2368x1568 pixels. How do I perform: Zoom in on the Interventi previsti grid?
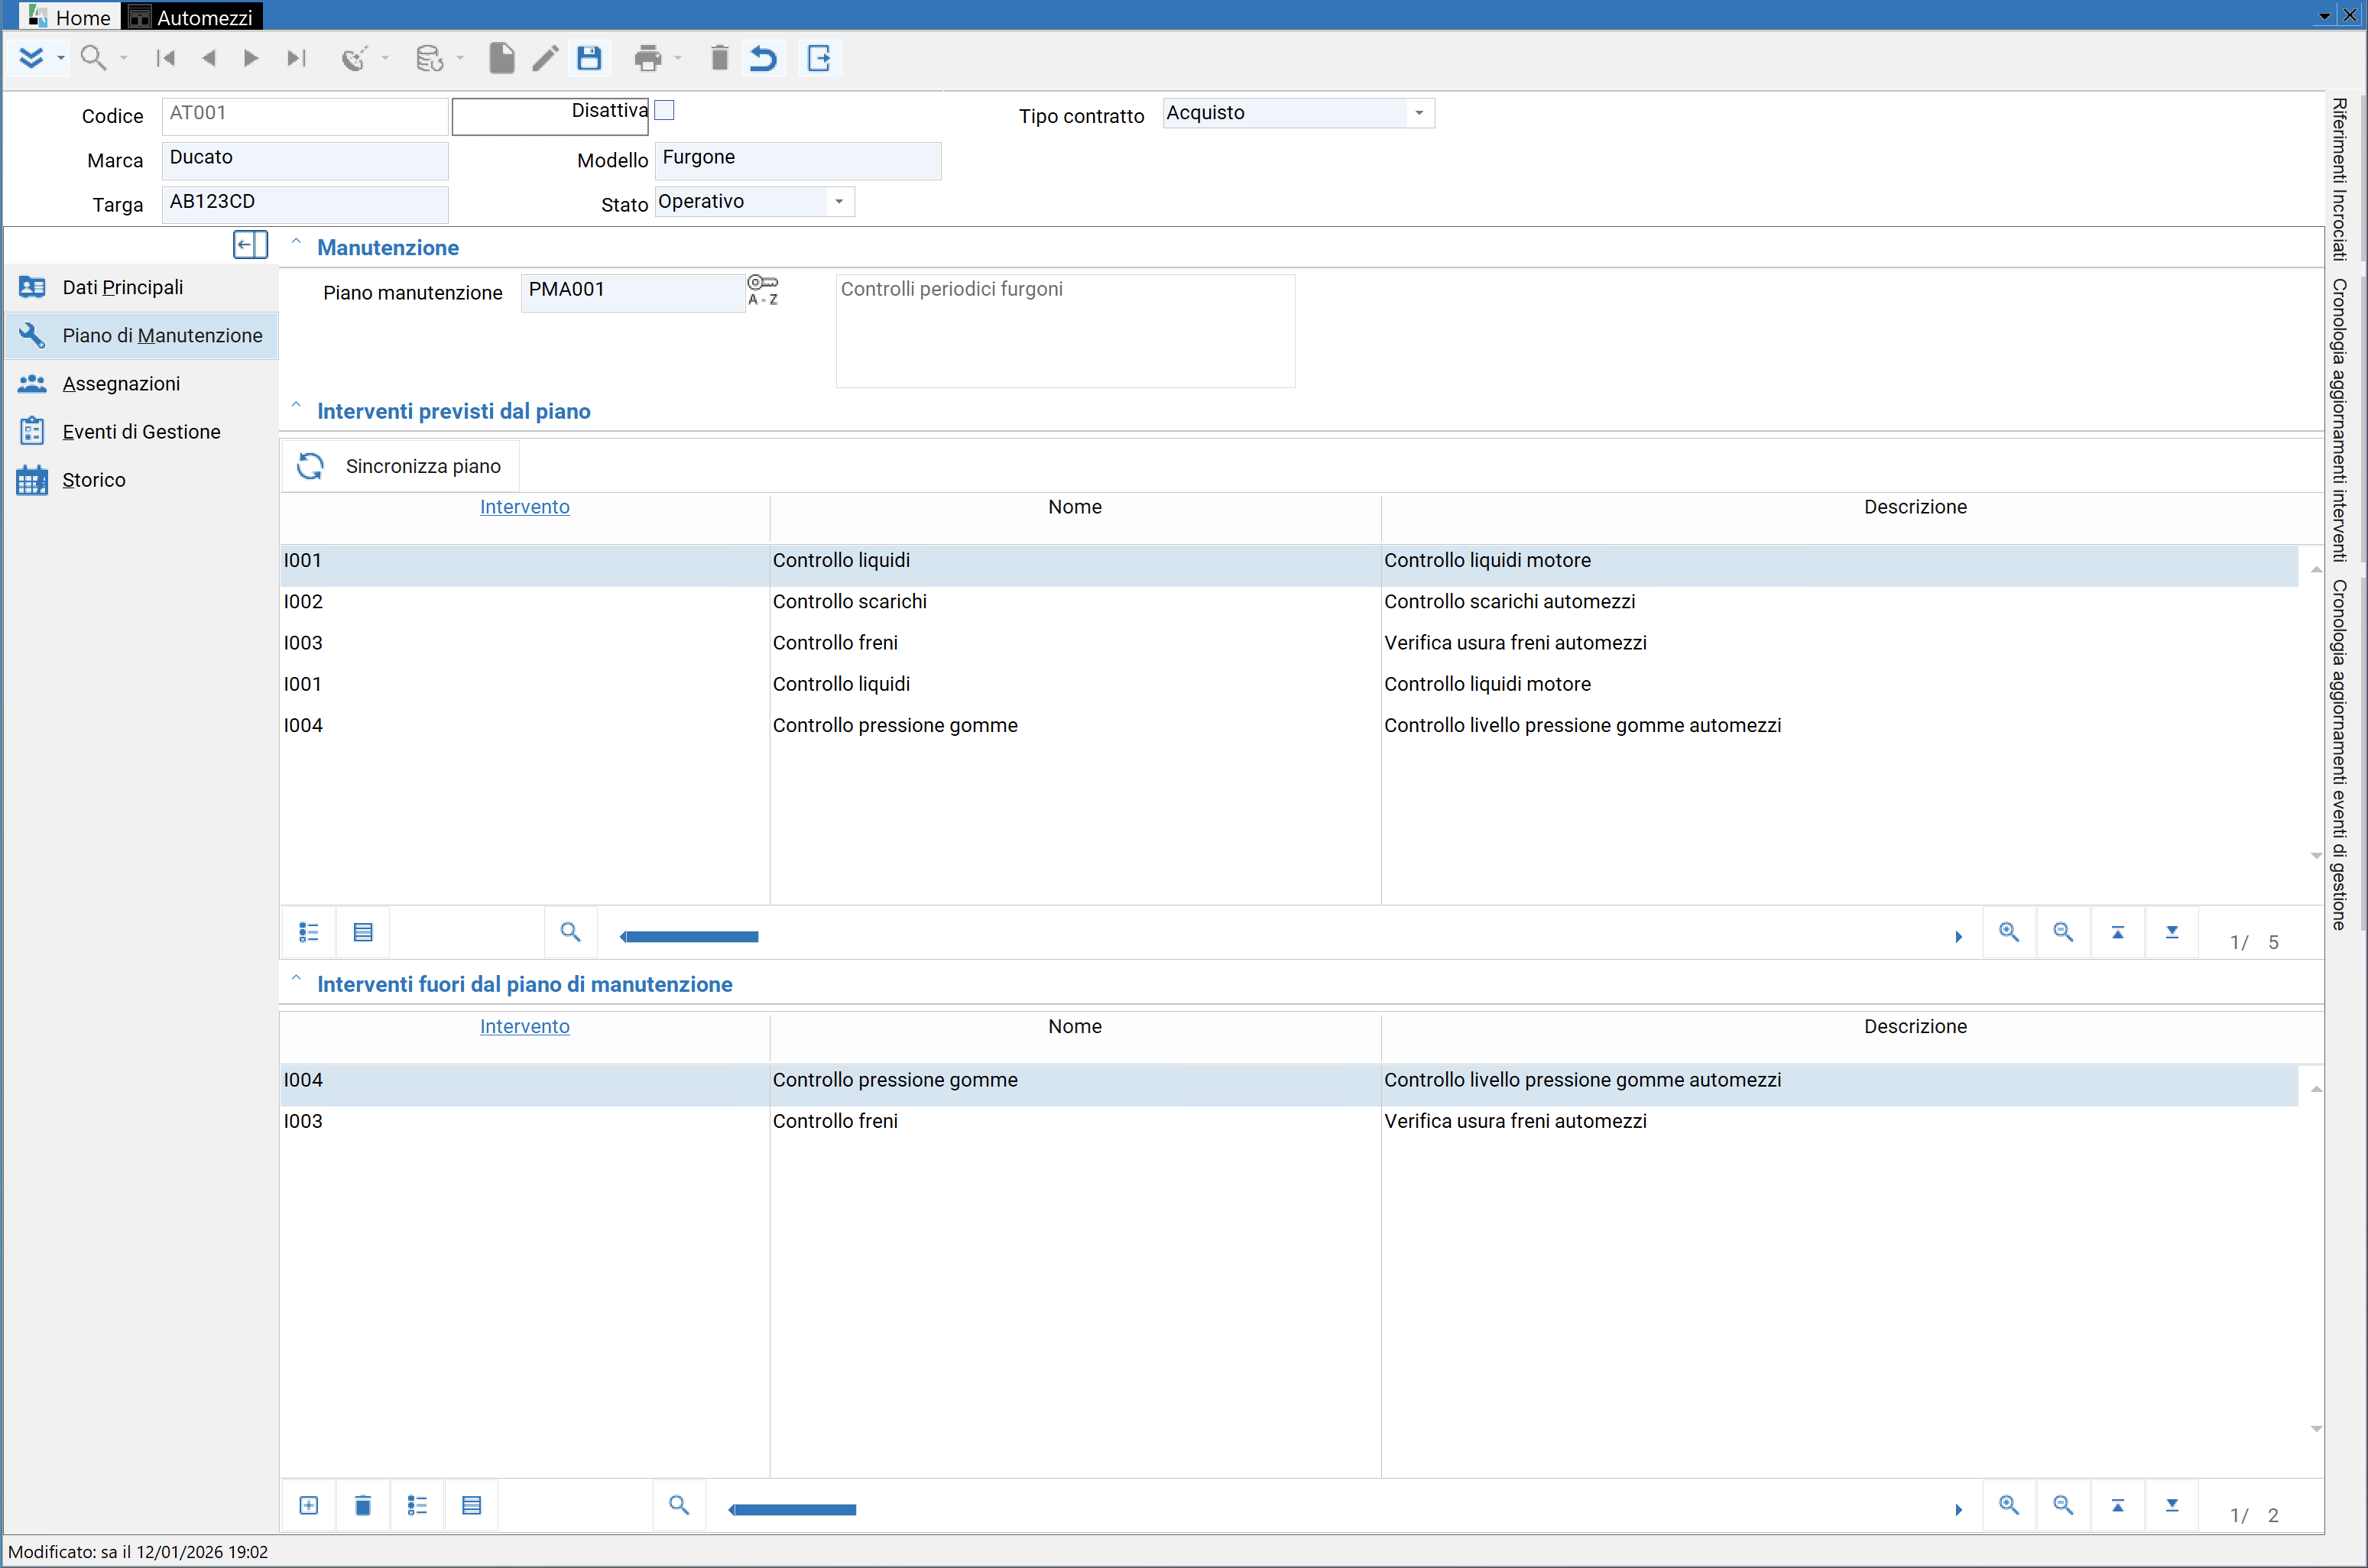[2009, 932]
